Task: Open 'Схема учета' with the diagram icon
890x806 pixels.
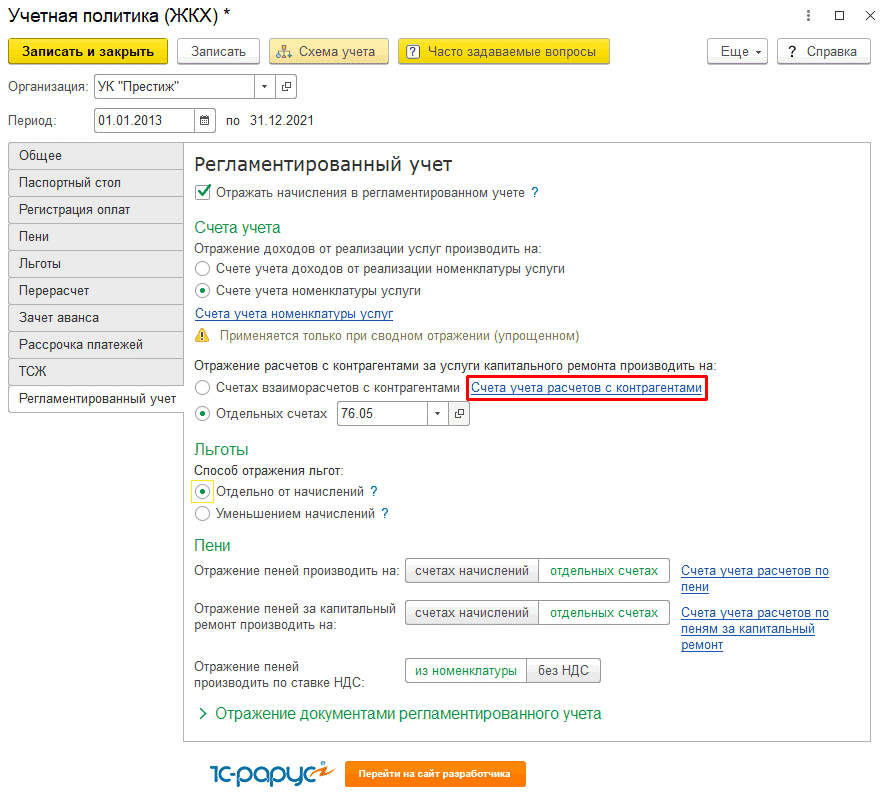Action: coord(323,52)
